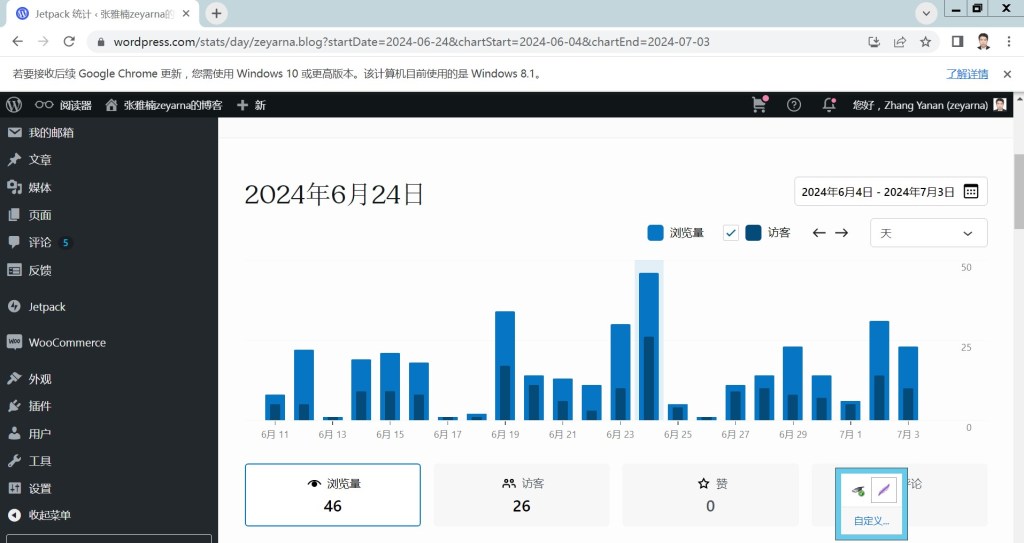The width and height of the screenshot is (1024, 543).
Task: Bookmark this page with star icon
Action: tap(926, 42)
